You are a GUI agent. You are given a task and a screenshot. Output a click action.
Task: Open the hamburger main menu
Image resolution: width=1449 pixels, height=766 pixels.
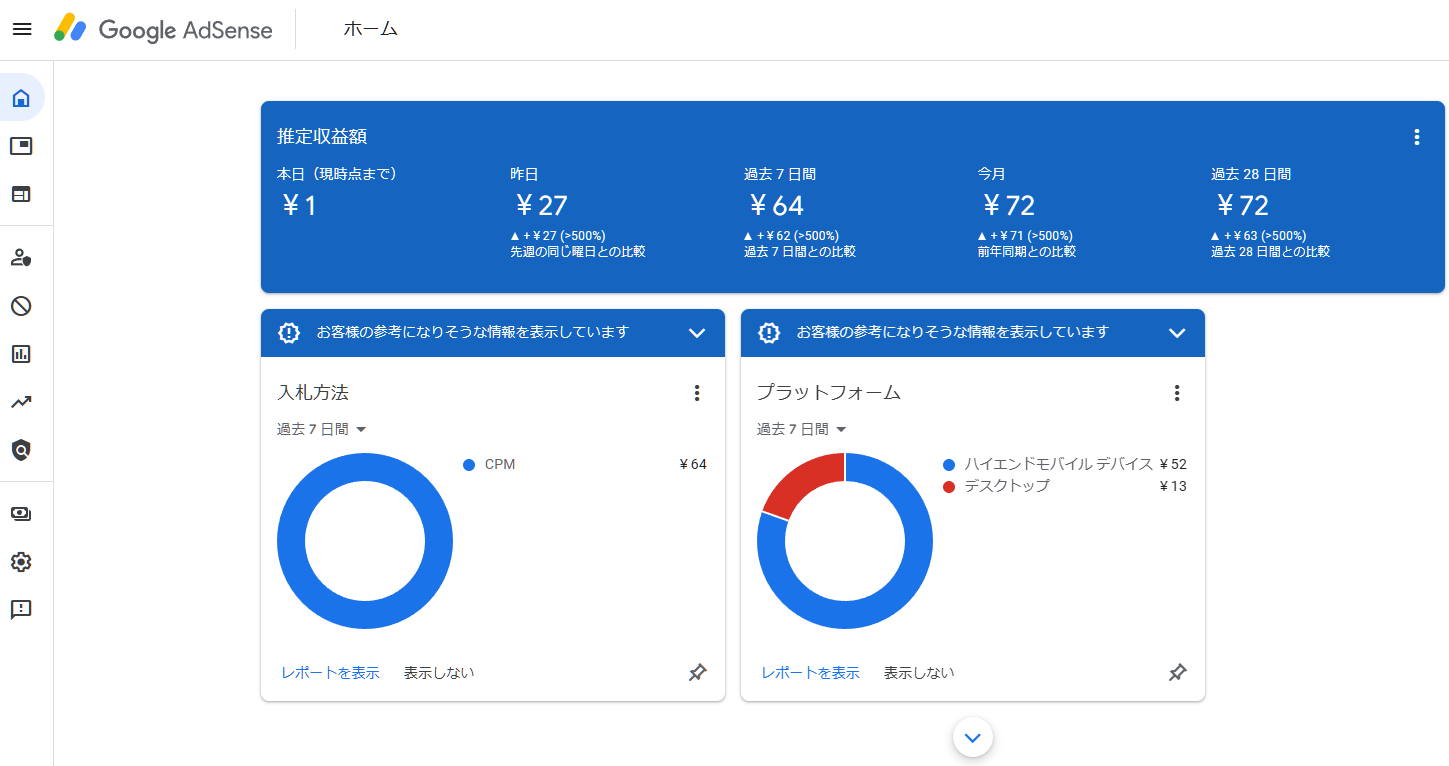[x=22, y=30]
